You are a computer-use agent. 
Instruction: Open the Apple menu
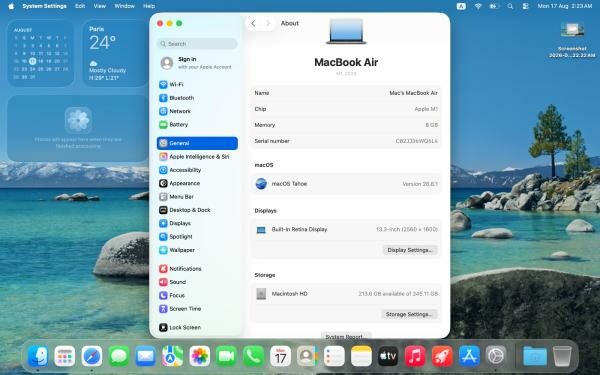(11, 6)
